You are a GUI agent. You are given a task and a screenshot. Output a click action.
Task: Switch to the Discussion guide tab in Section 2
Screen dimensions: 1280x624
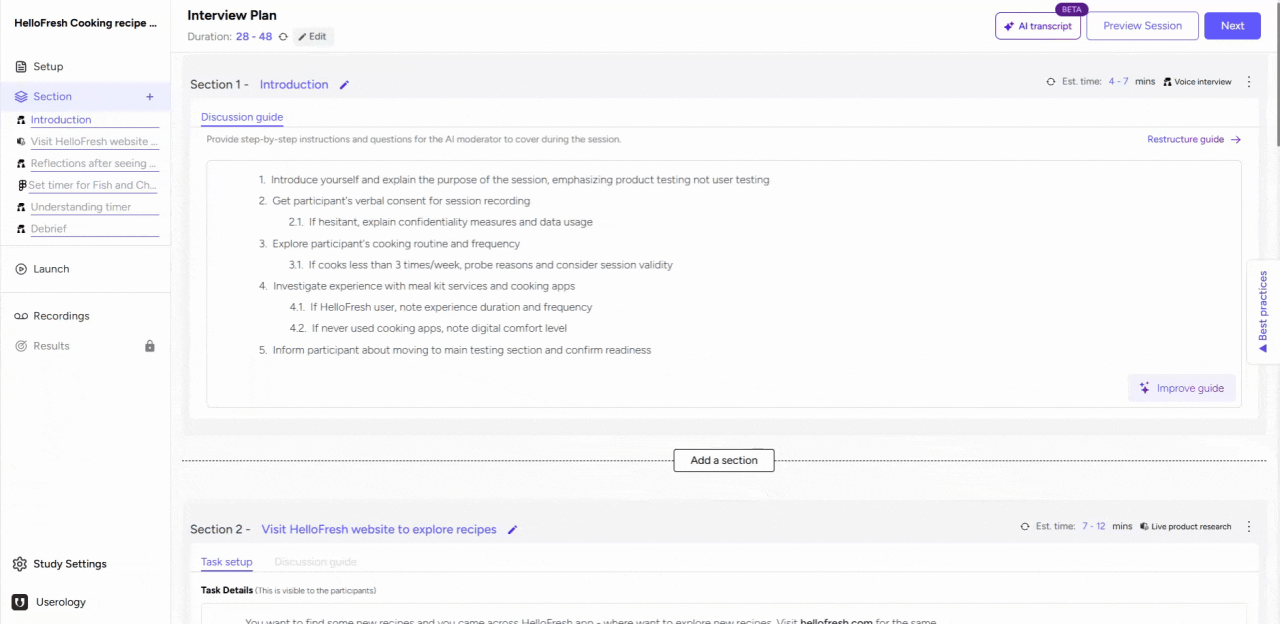(315, 561)
